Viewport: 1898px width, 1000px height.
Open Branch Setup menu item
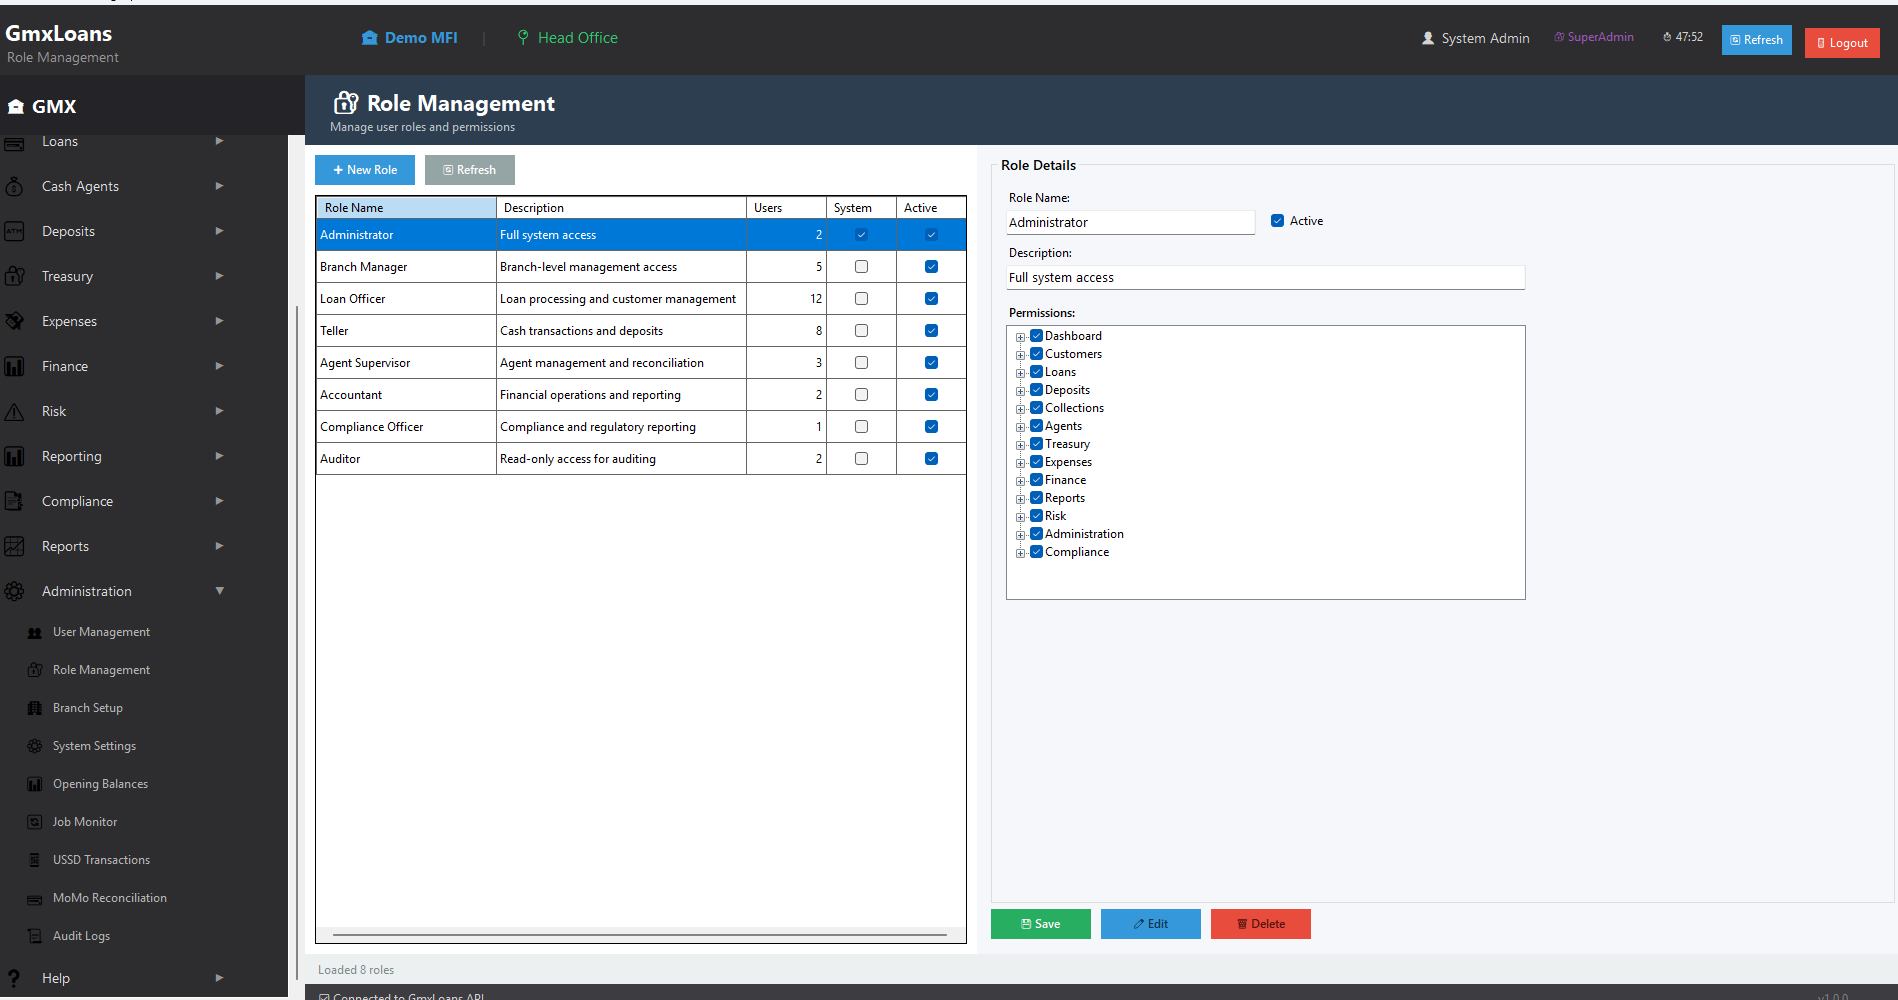click(x=88, y=708)
